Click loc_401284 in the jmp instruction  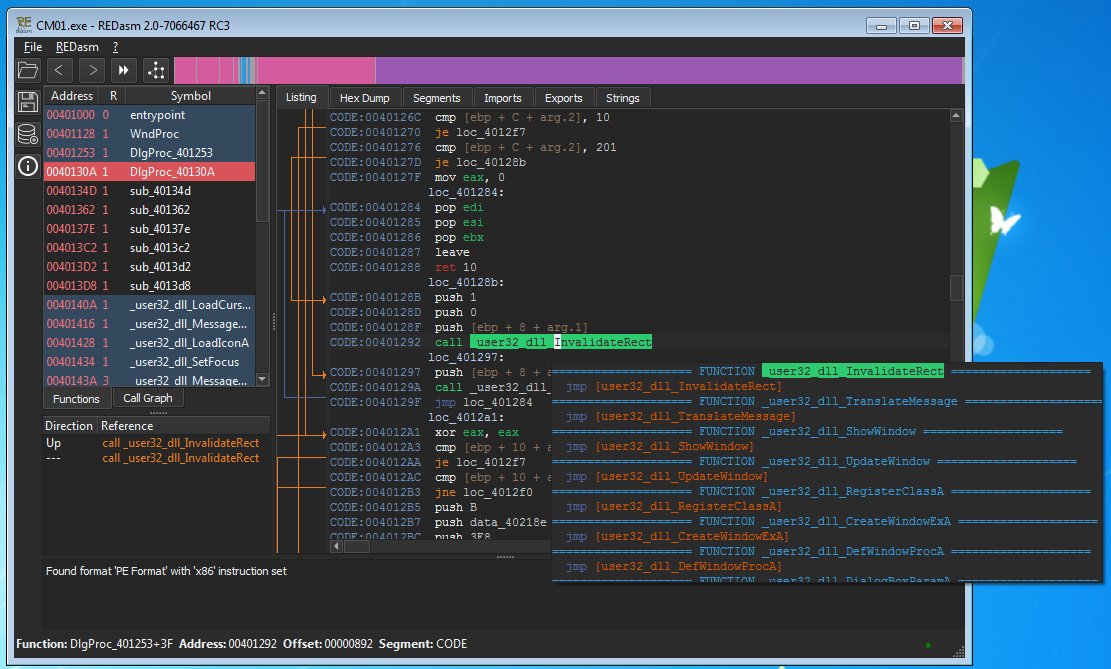tap(497, 403)
